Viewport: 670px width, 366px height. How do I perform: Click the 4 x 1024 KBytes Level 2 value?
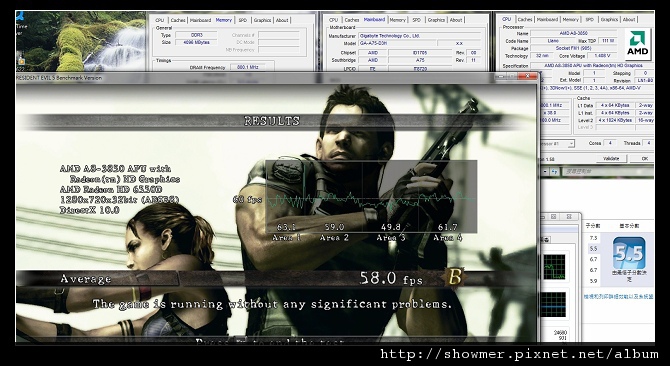(615, 120)
